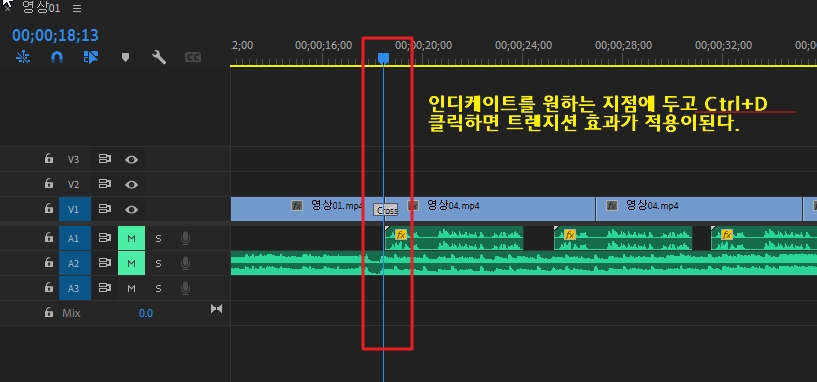The width and height of the screenshot is (817, 382).
Task: Open captions CC track options
Action: pyautogui.click(x=193, y=57)
